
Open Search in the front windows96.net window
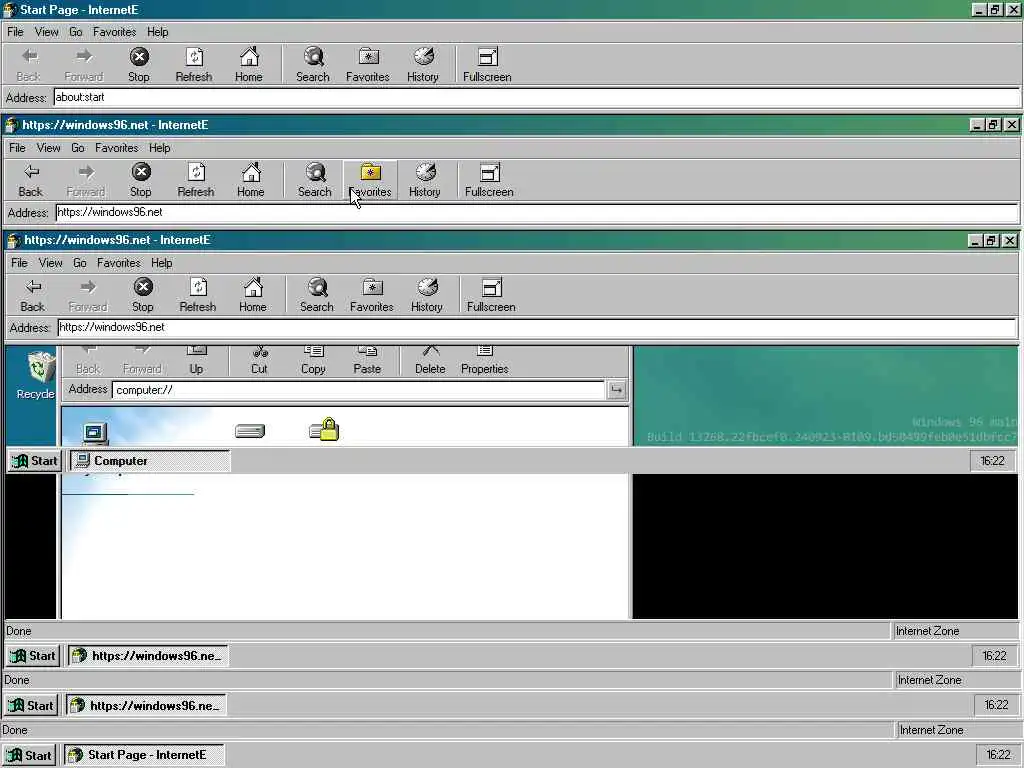pyautogui.click(x=317, y=295)
